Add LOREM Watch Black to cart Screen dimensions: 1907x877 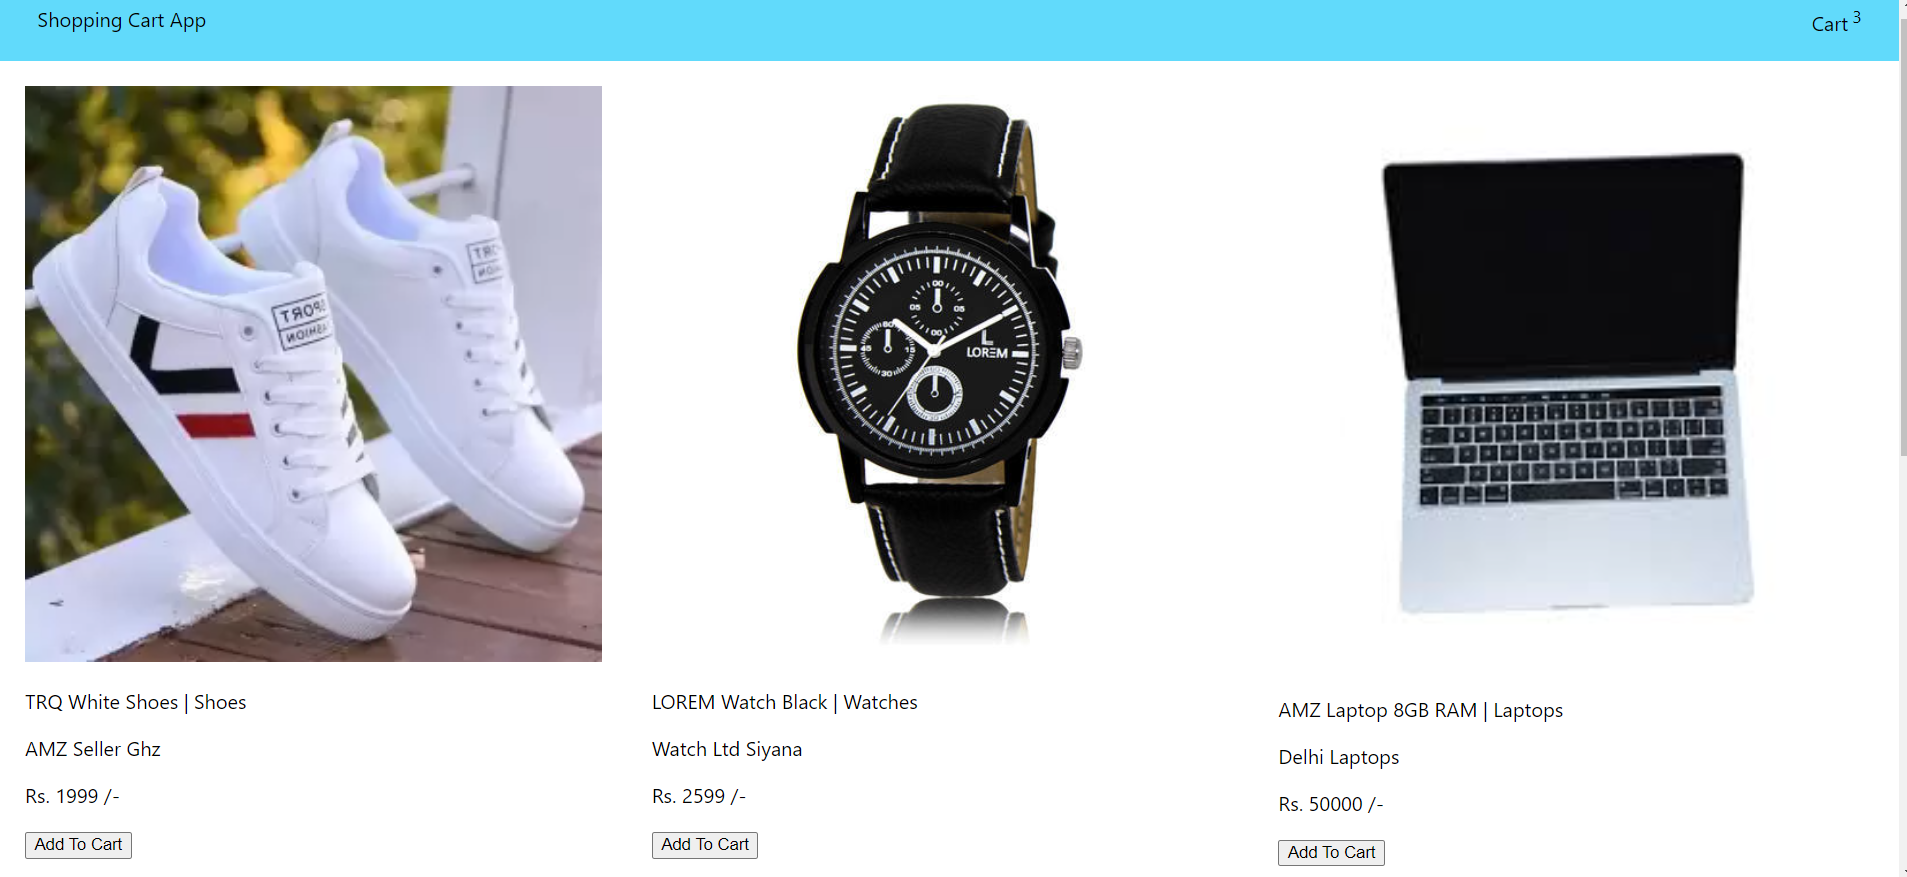[x=705, y=845]
